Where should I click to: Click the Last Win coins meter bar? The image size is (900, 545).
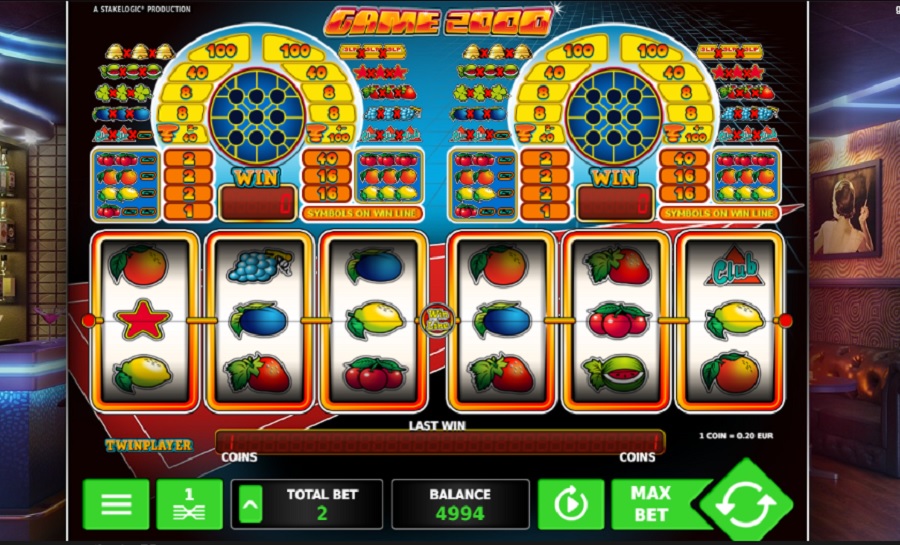(440, 442)
